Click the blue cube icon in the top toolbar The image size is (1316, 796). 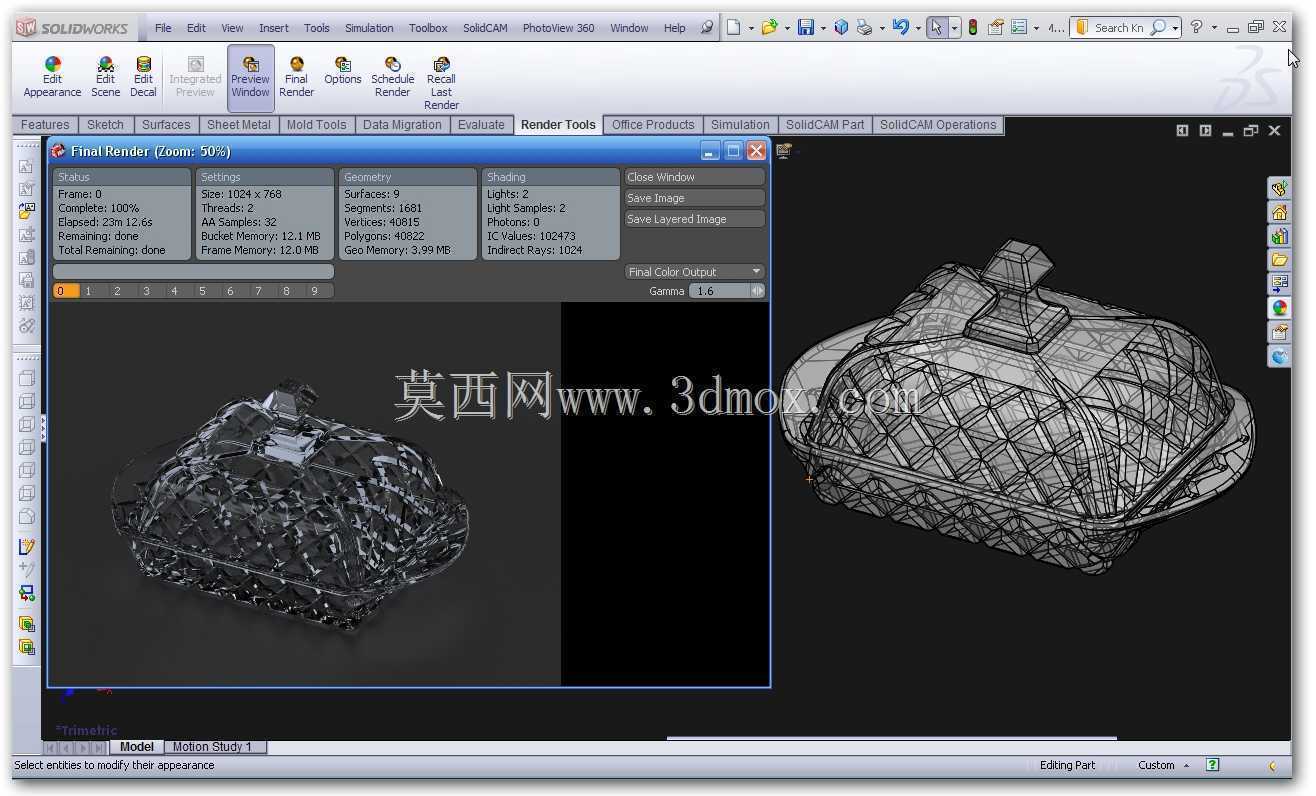[x=841, y=28]
